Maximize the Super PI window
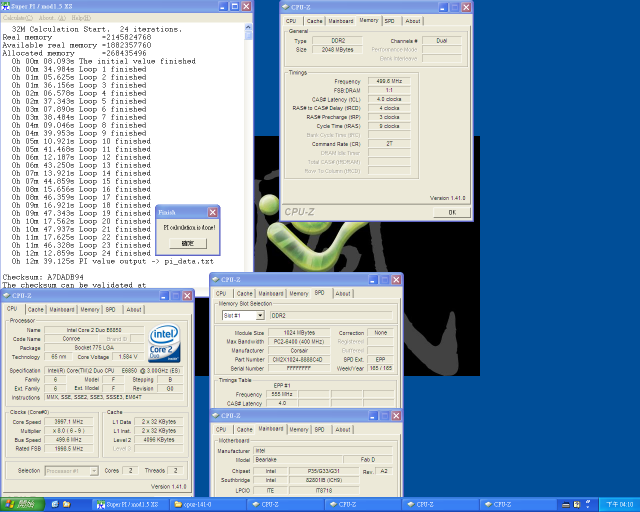 coord(235,7)
